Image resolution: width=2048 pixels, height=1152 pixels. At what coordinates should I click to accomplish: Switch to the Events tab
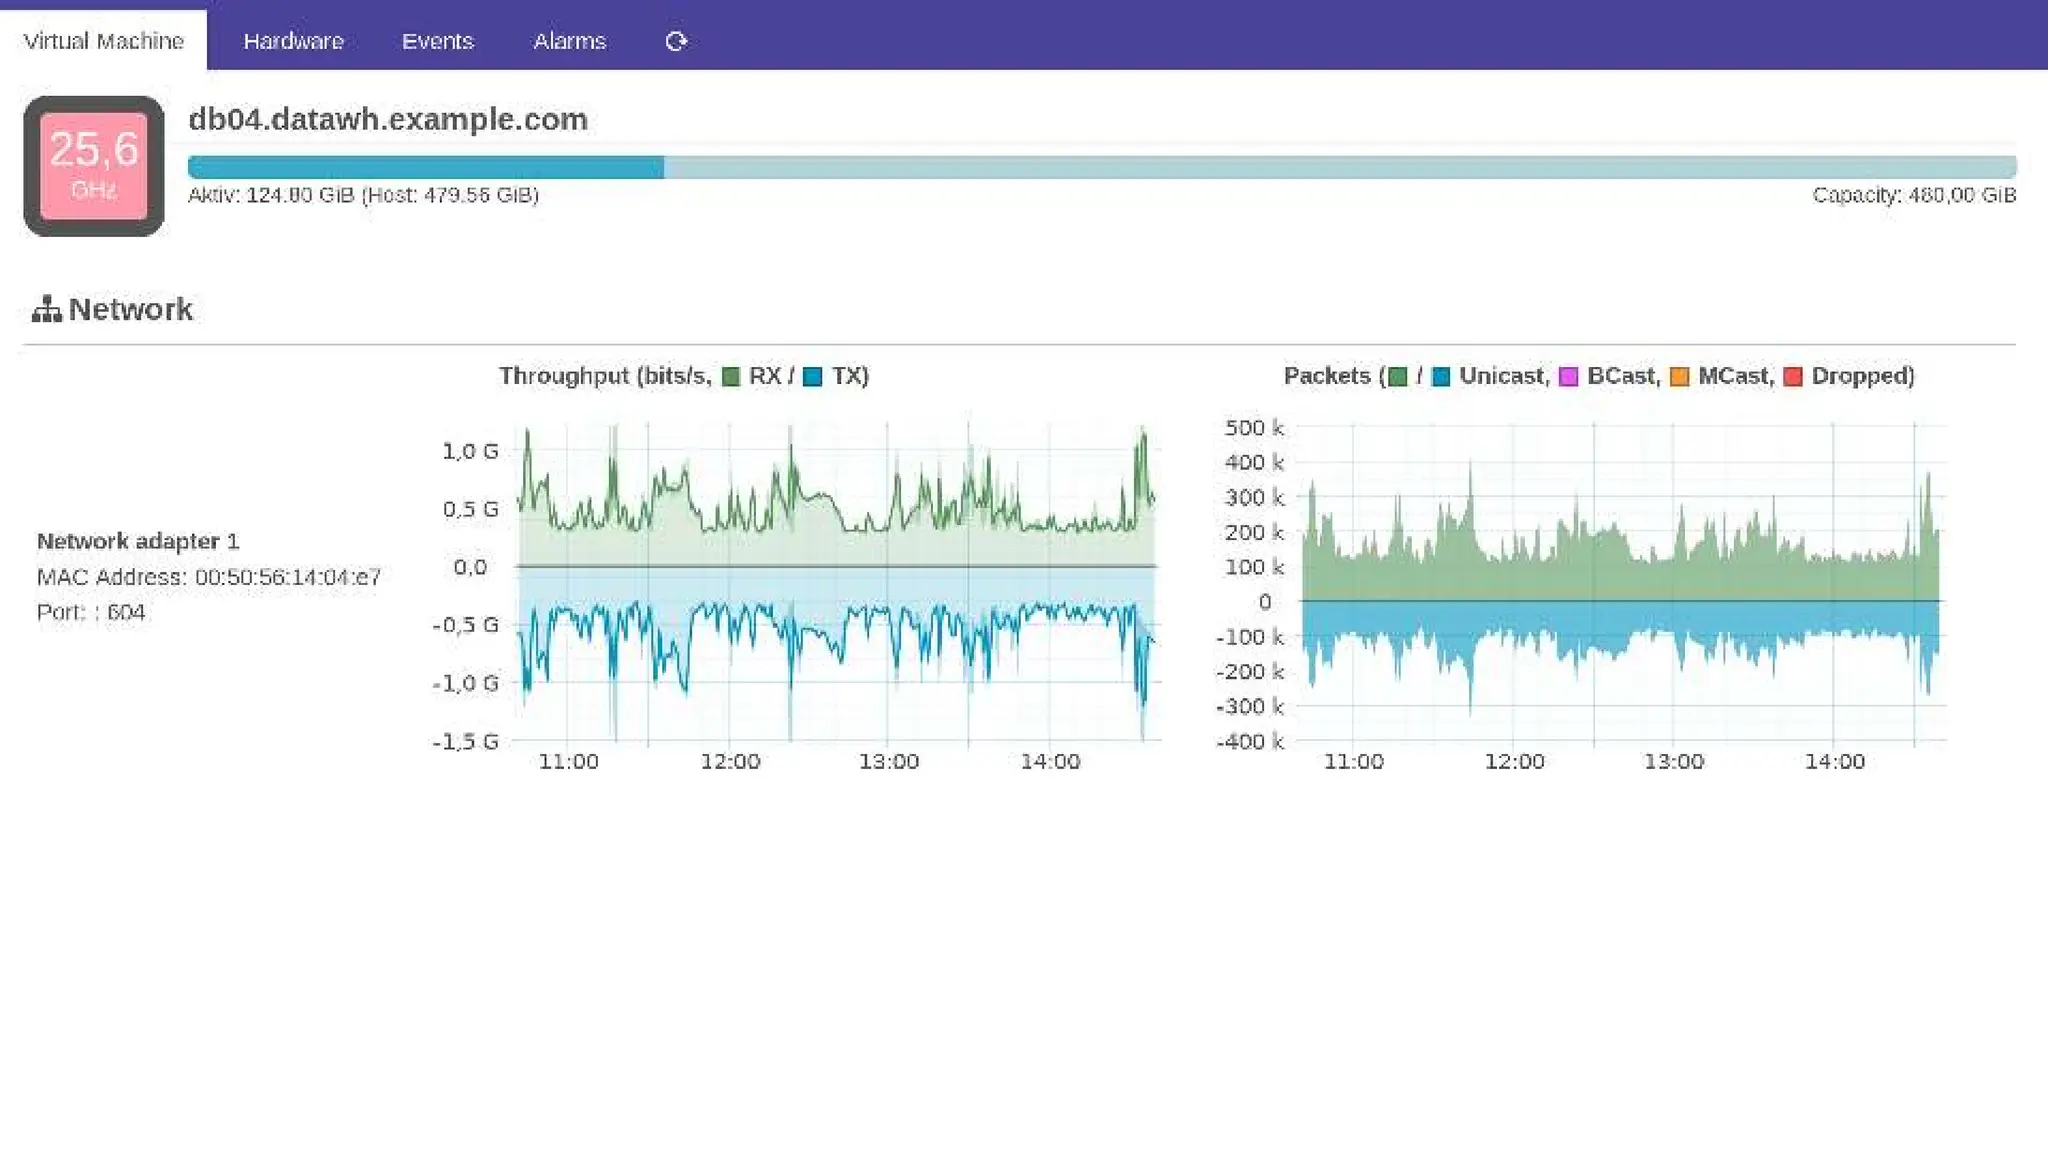[437, 41]
